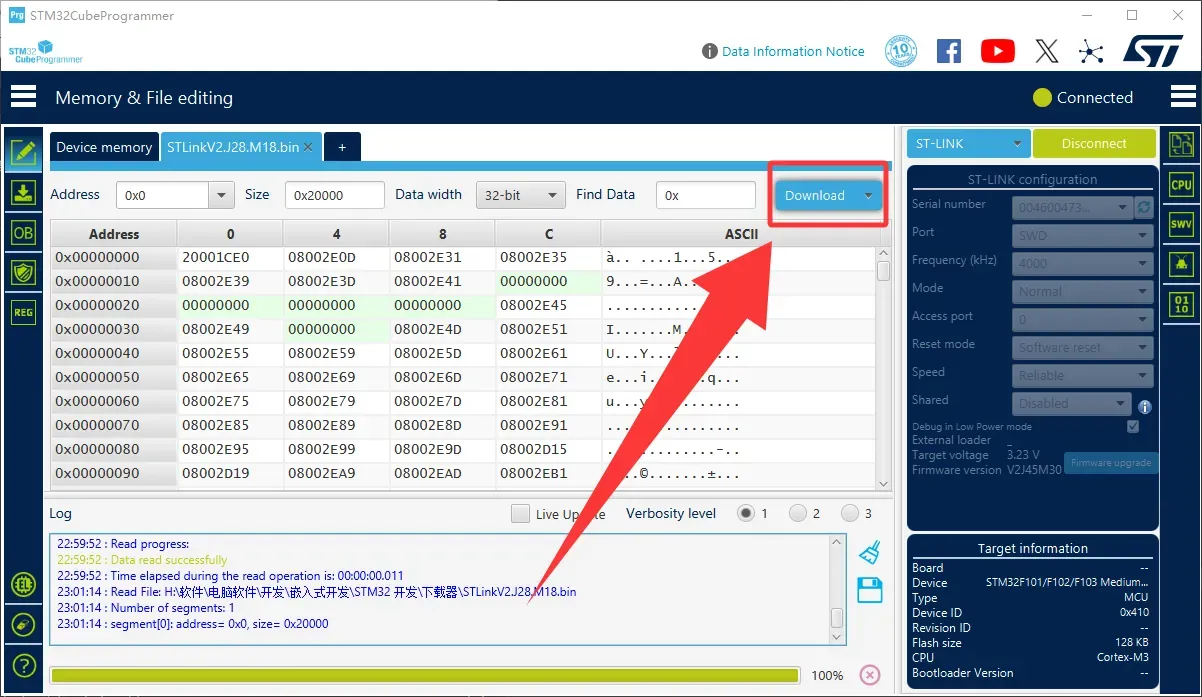The image size is (1202, 697).
Task: Switch to the Device memory tab
Action: click(x=104, y=147)
